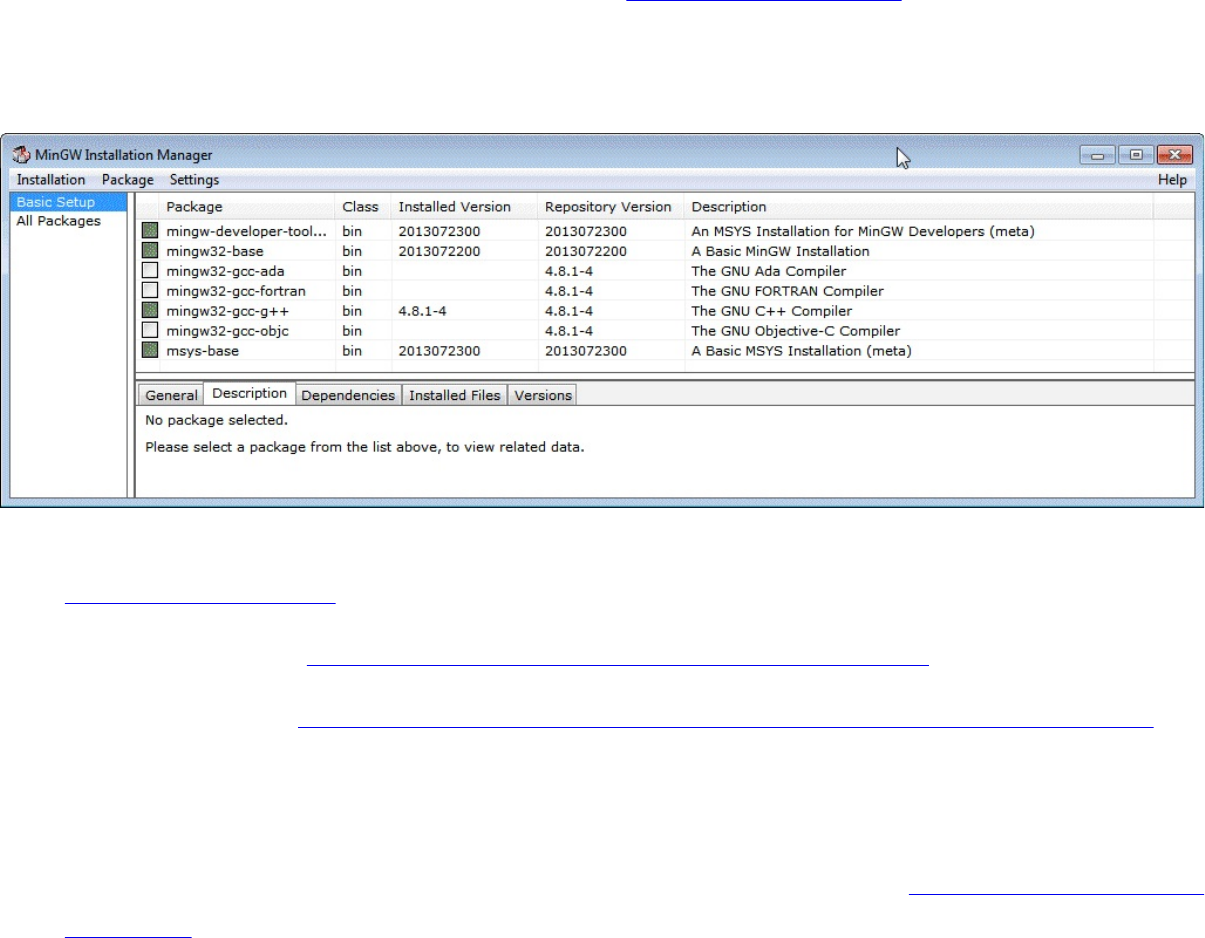Open the Help menu
Viewport: 1205px width, 938px height.
(x=1172, y=180)
